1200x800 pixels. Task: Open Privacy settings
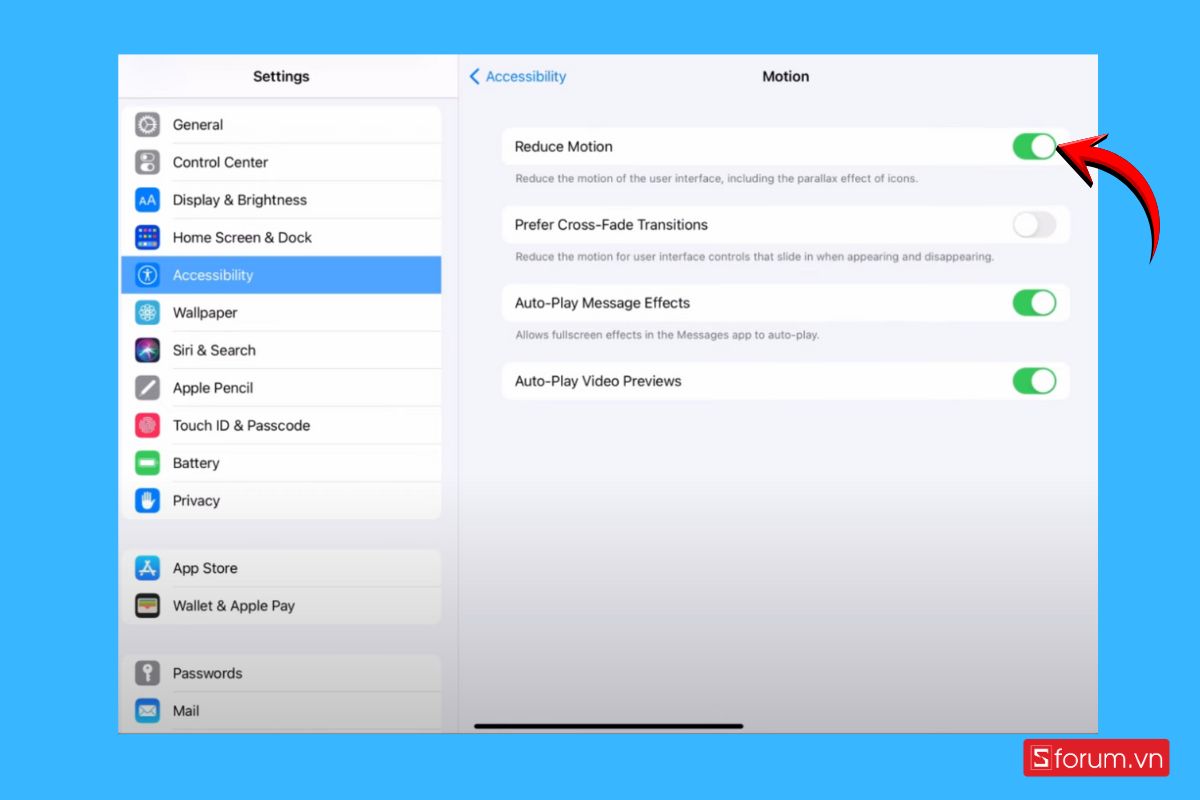click(x=281, y=500)
